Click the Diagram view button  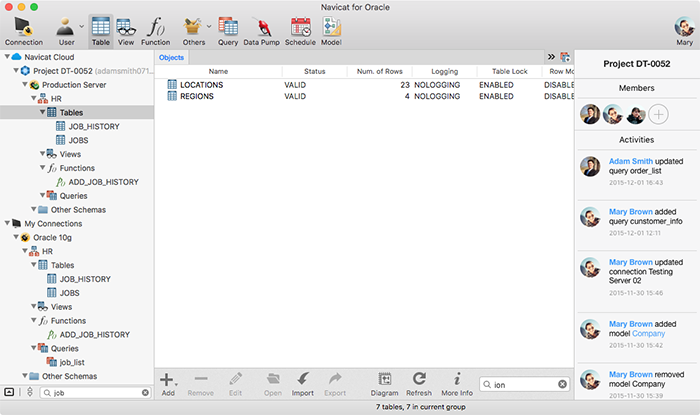(384, 384)
